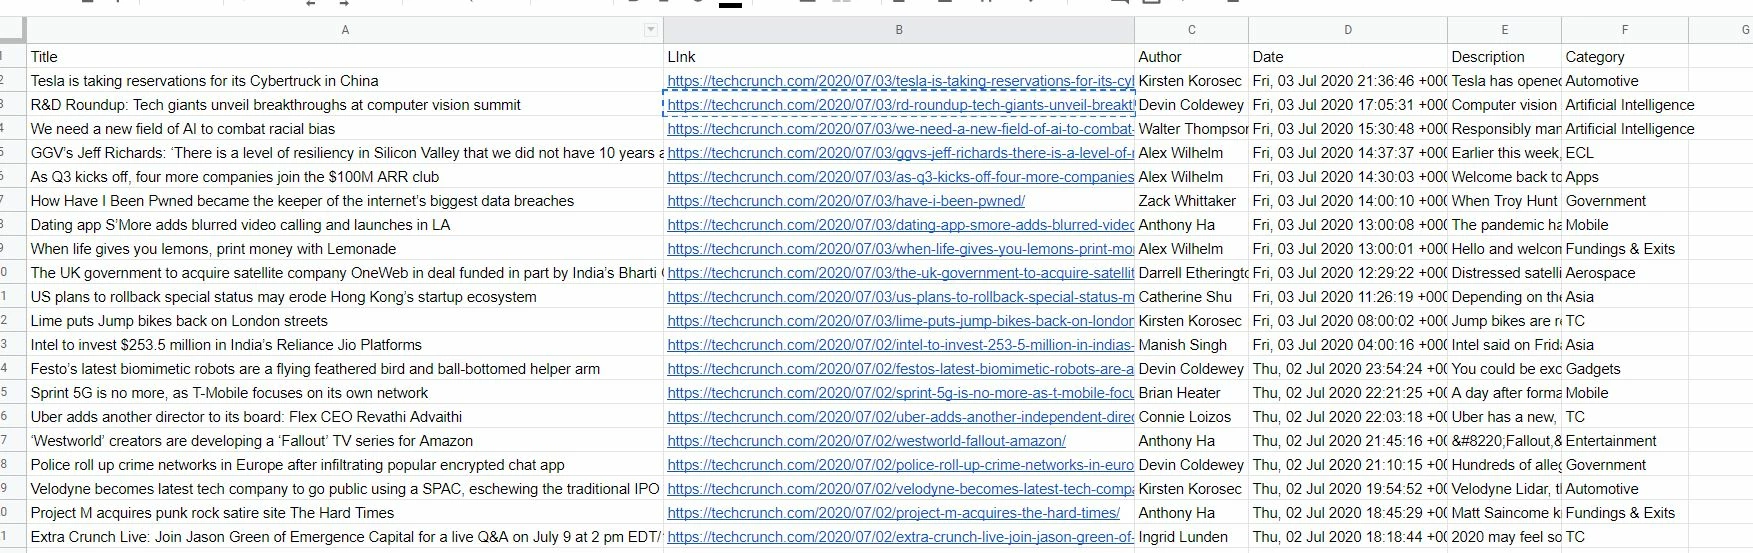Image resolution: width=1753 pixels, height=553 pixels.
Task: Select column F by its header
Action: tap(1625, 30)
